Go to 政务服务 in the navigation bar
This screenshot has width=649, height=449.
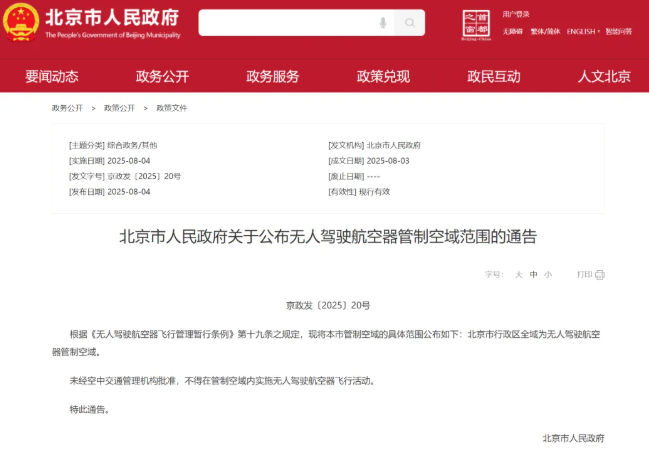click(272, 76)
